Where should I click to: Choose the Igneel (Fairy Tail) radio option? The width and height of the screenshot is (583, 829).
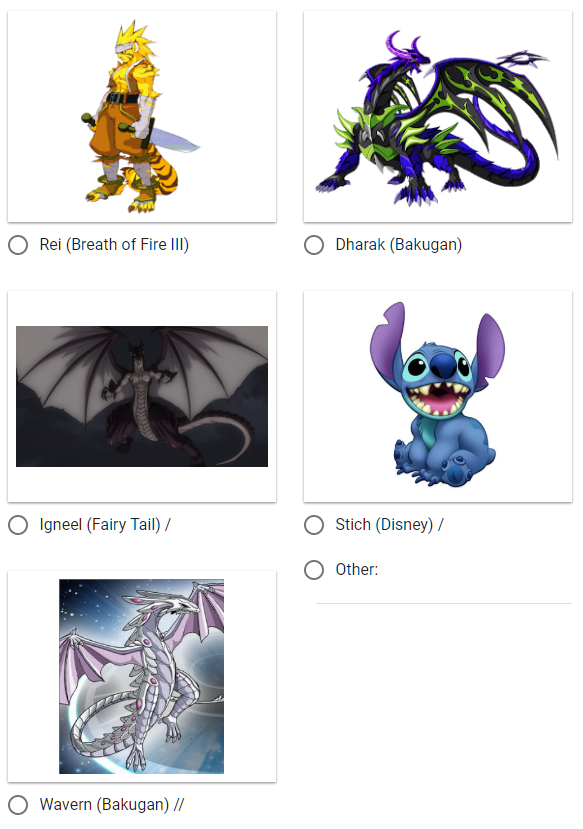(18, 525)
